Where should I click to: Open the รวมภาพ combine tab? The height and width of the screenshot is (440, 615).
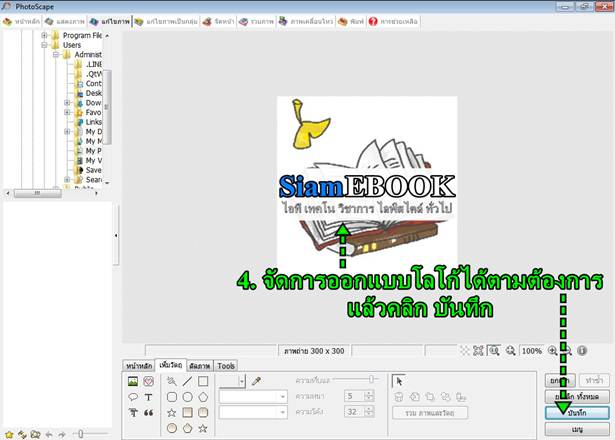[x=257, y=21]
